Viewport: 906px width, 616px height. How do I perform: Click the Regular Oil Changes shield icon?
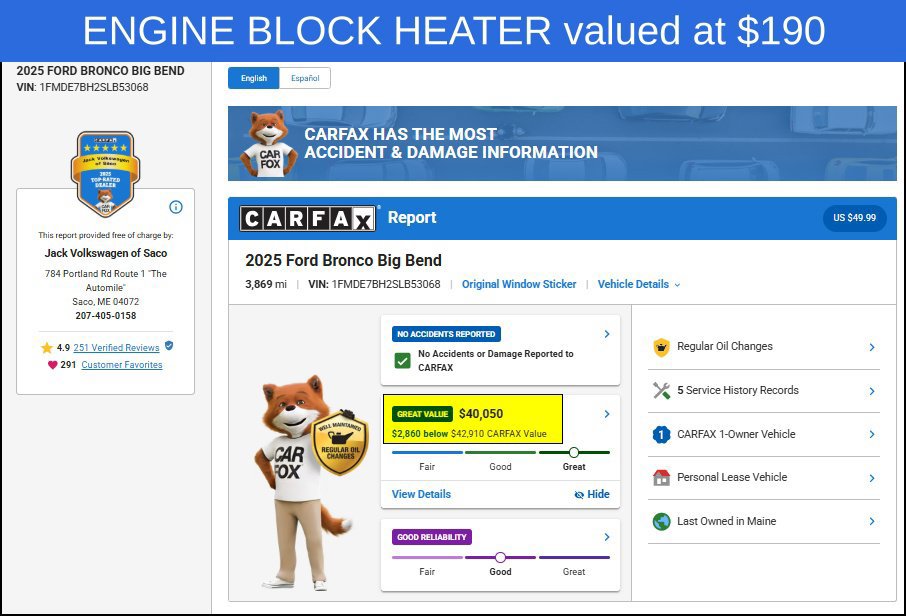coord(661,347)
